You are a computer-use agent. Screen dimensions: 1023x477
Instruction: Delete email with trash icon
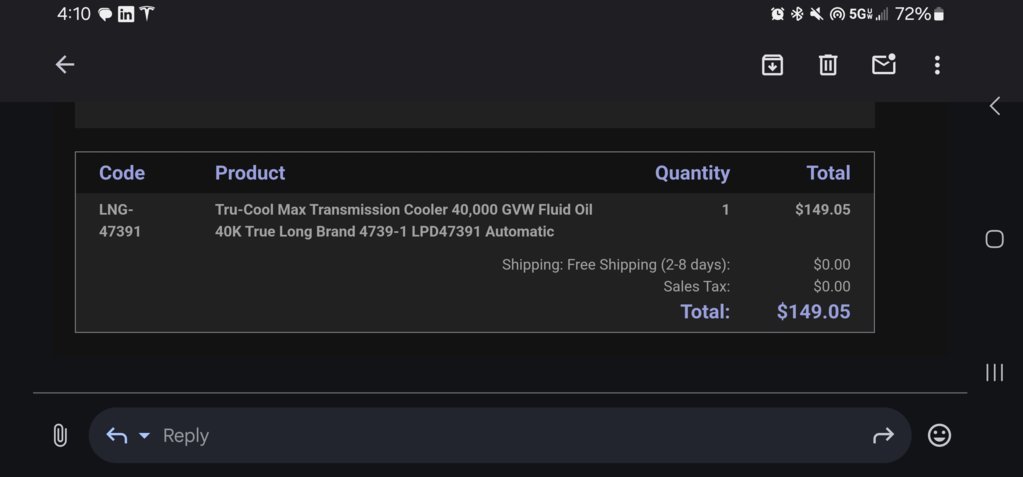click(828, 65)
